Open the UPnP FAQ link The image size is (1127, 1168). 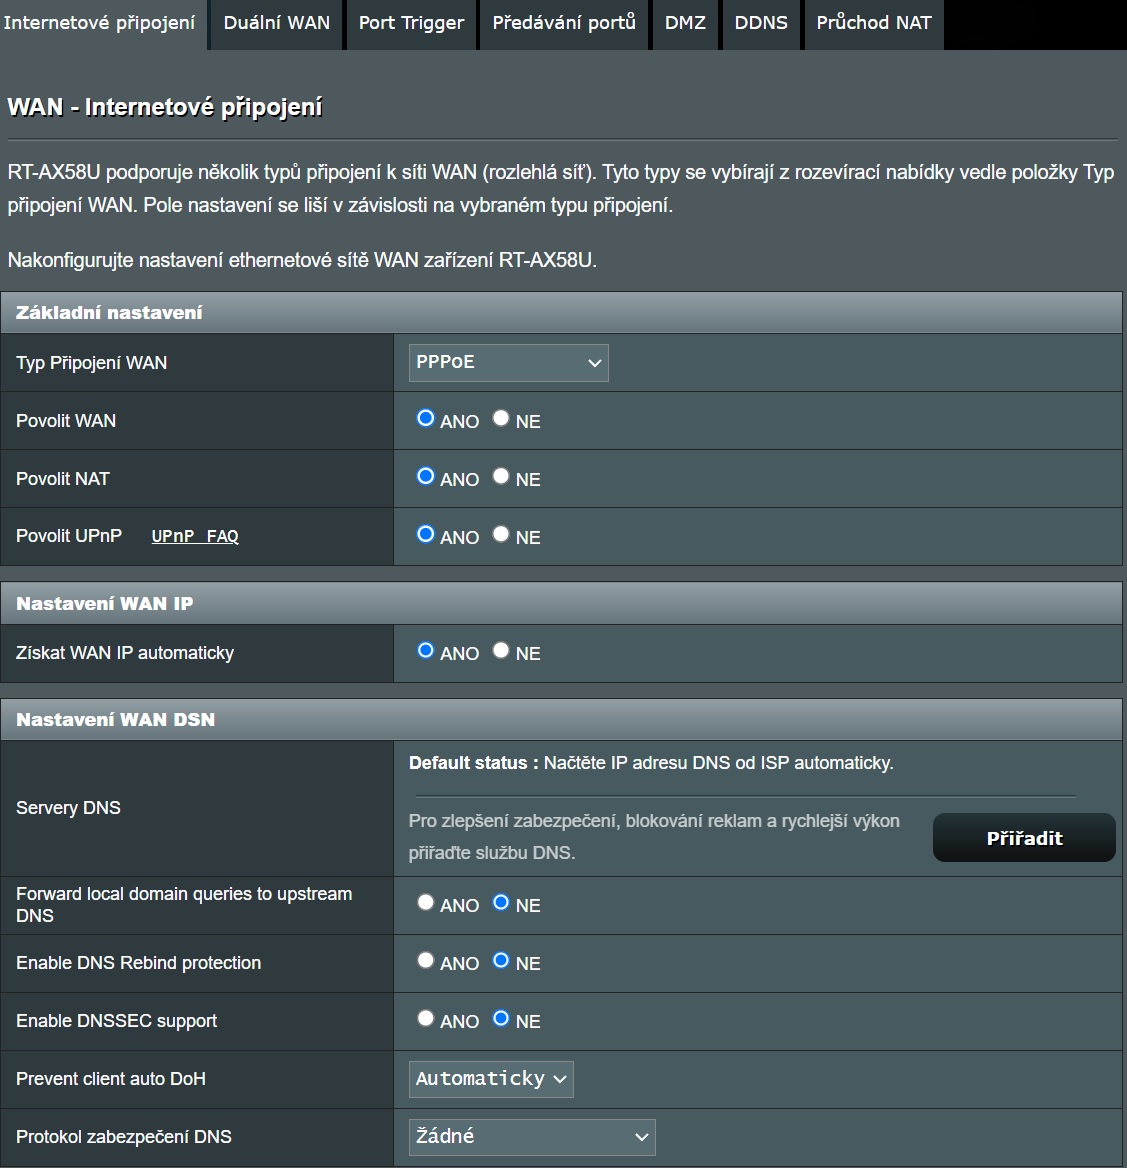pyautogui.click(x=195, y=537)
